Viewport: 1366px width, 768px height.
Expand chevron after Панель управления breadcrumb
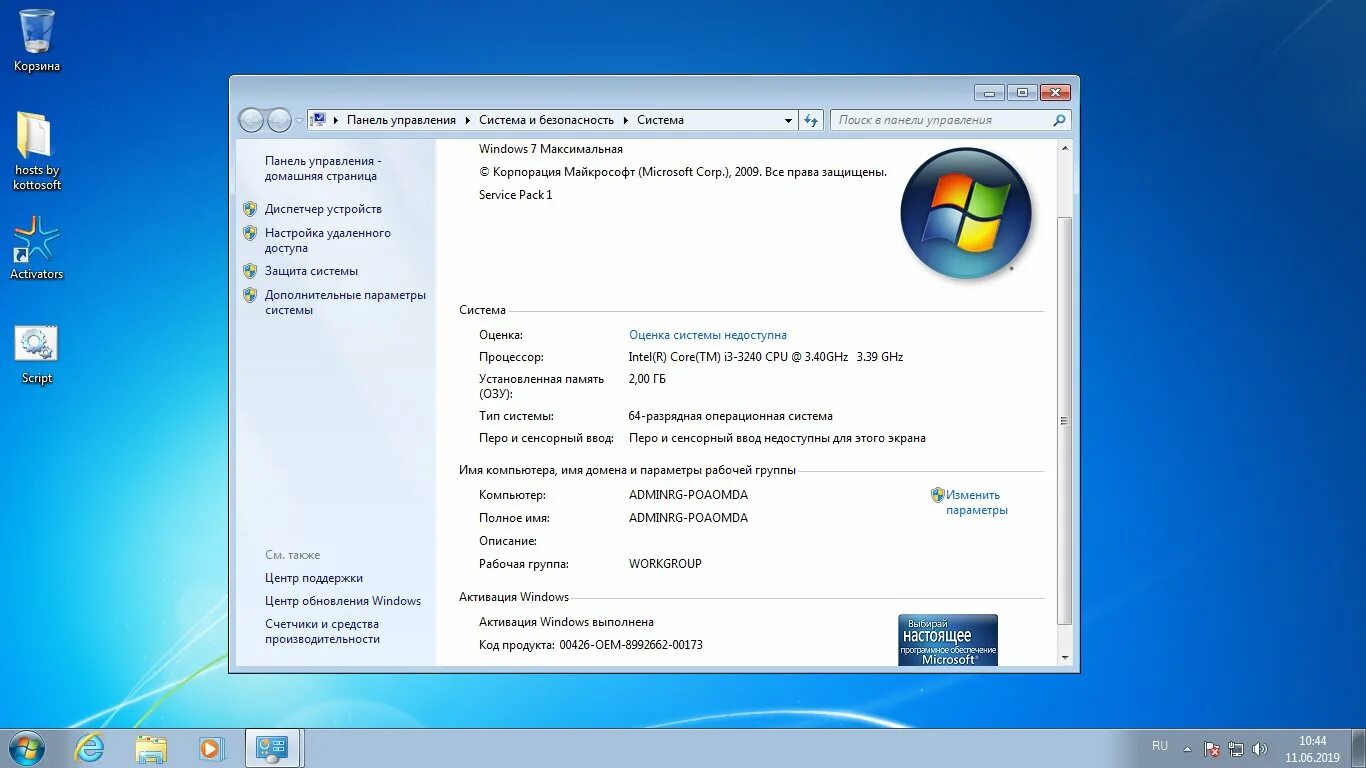467,120
